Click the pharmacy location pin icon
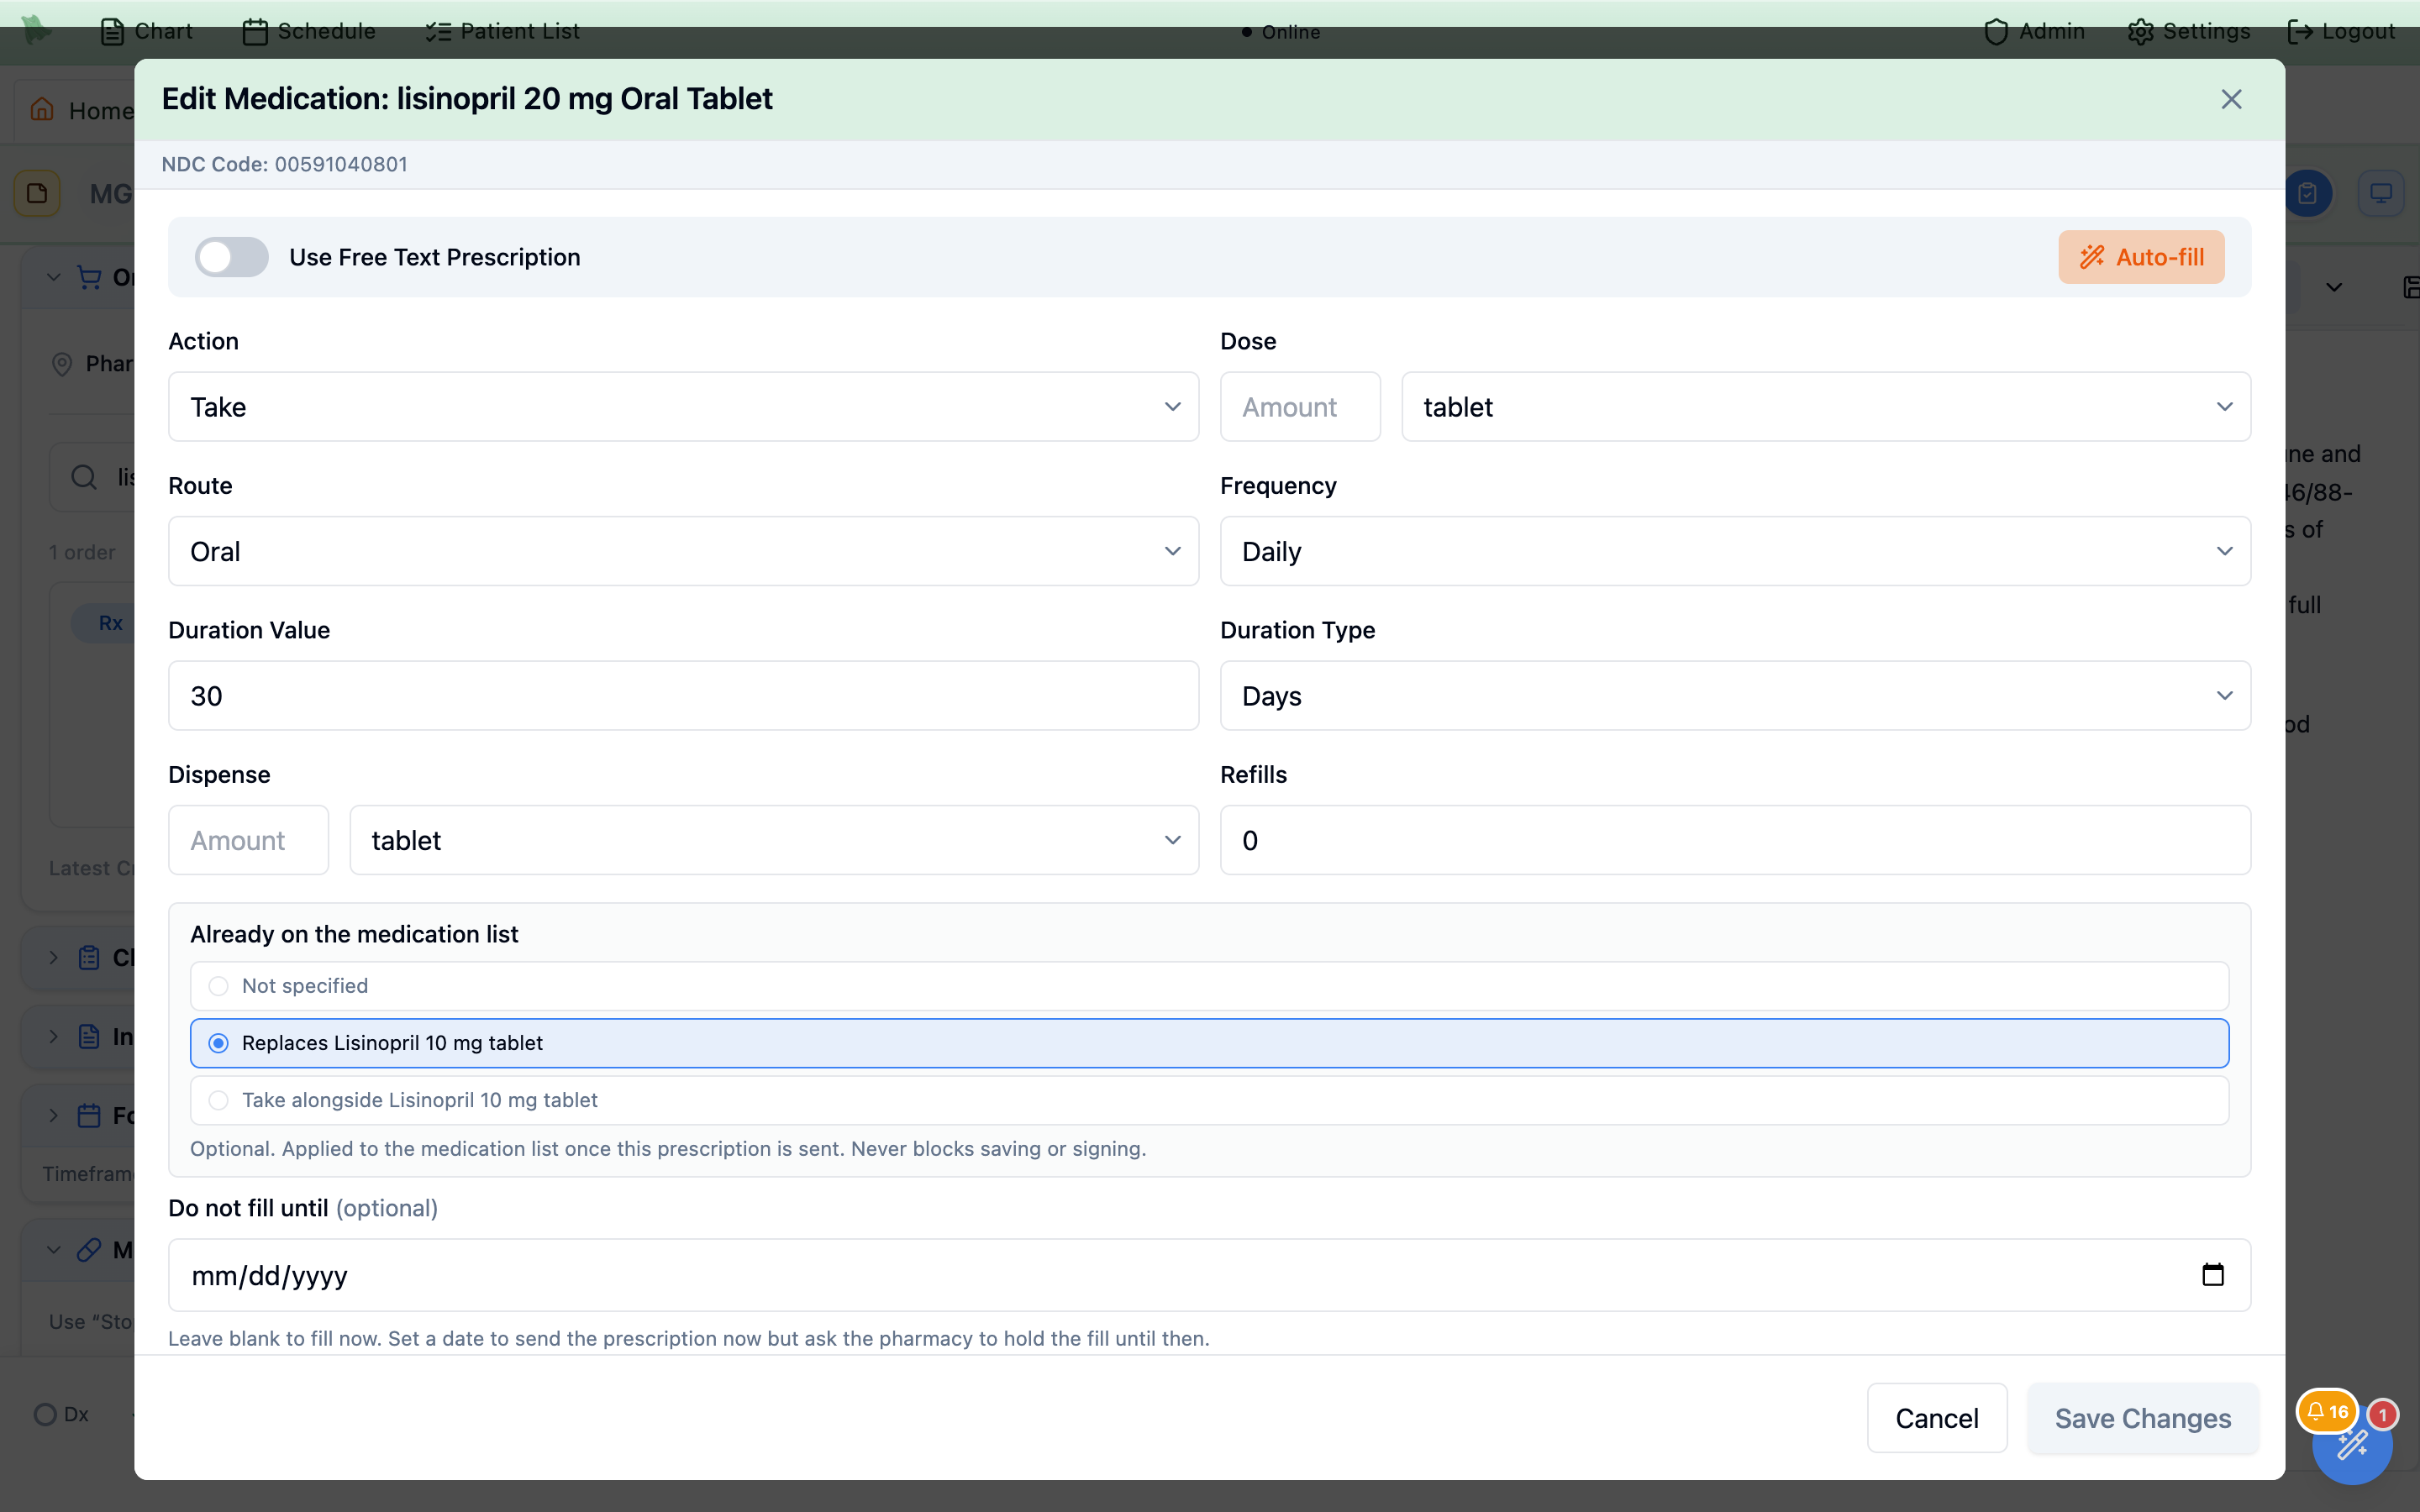The height and width of the screenshot is (1512, 2420). tap(62, 364)
